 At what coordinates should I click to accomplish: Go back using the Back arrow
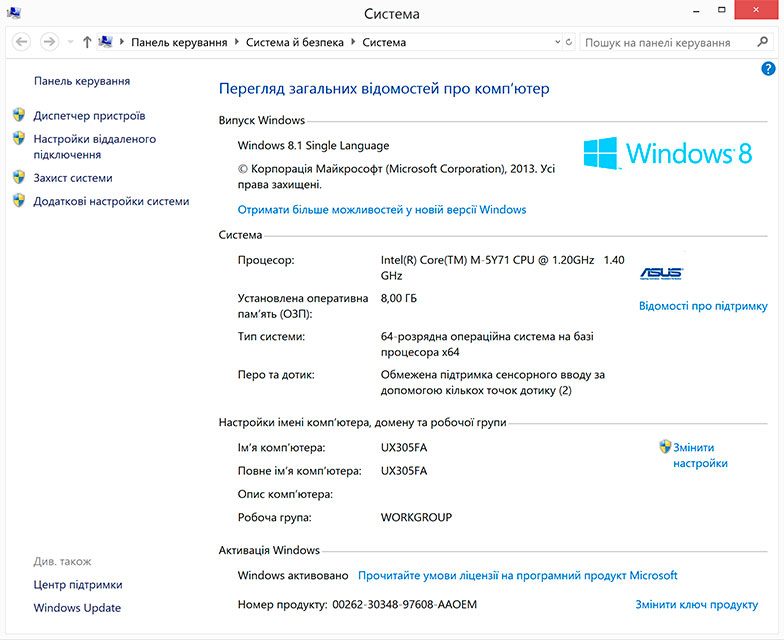click(x=22, y=42)
